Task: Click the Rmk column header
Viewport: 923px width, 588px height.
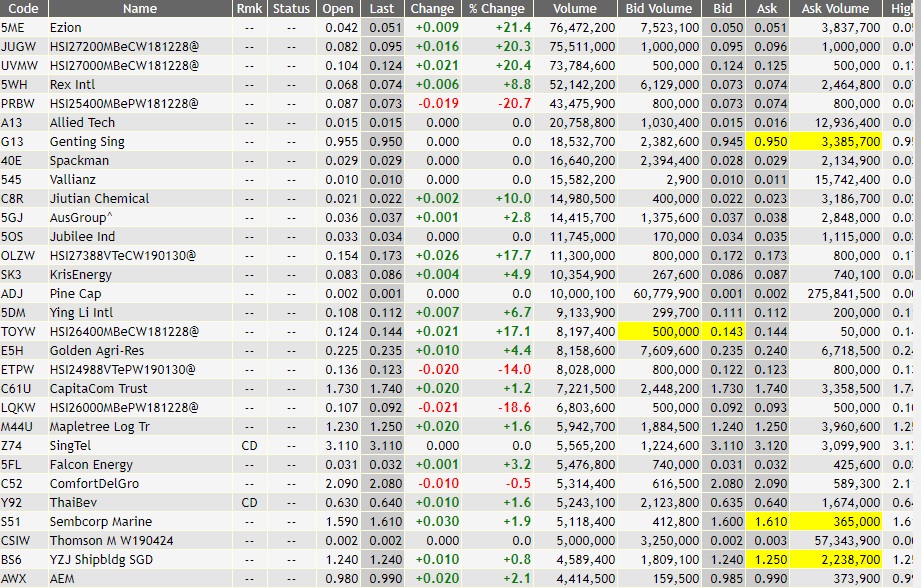Action: (249, 8)
